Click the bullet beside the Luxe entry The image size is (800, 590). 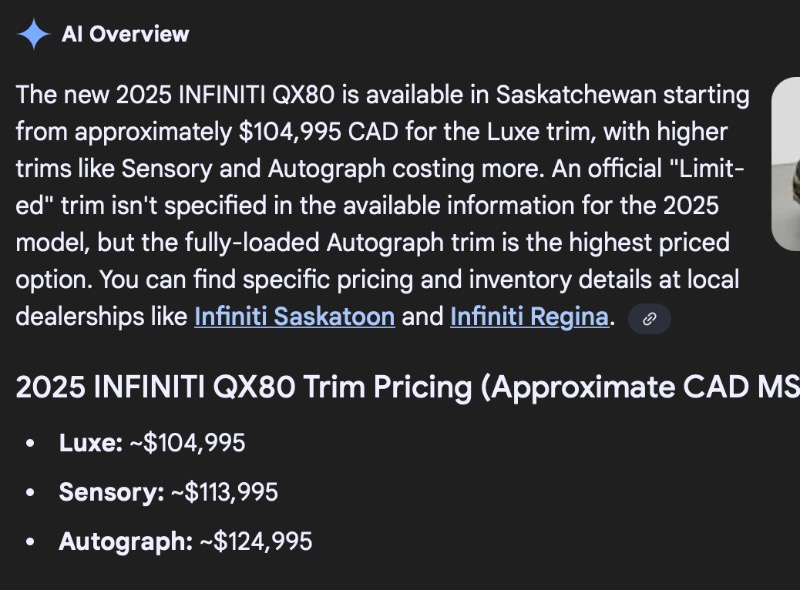pyautogui.click(x=32, y=443)
